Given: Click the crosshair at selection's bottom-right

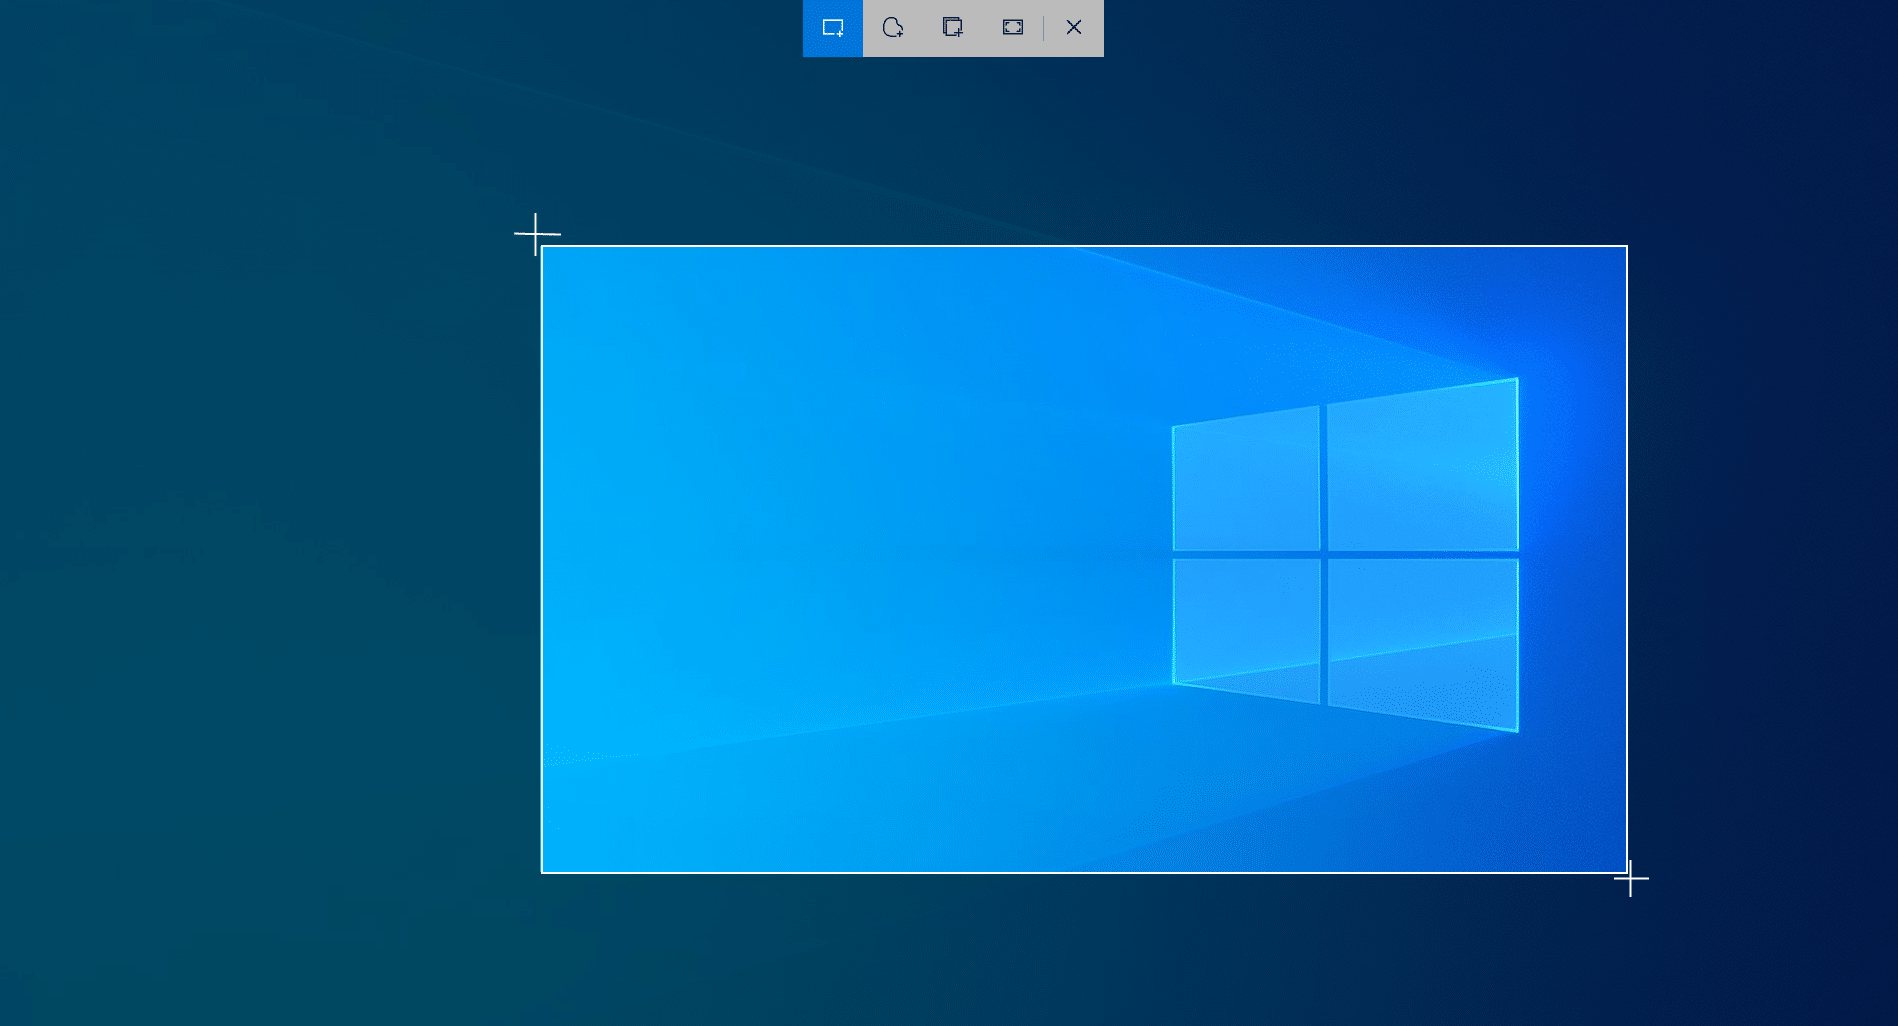Looking at the screenshot, I should pos(1630,879).
